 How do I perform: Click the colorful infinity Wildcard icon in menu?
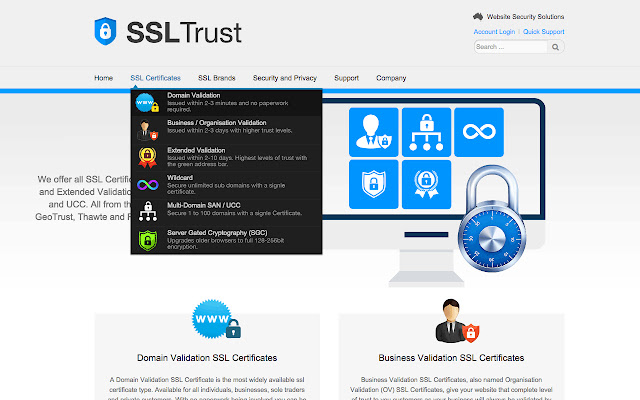[x=148, y=185]
